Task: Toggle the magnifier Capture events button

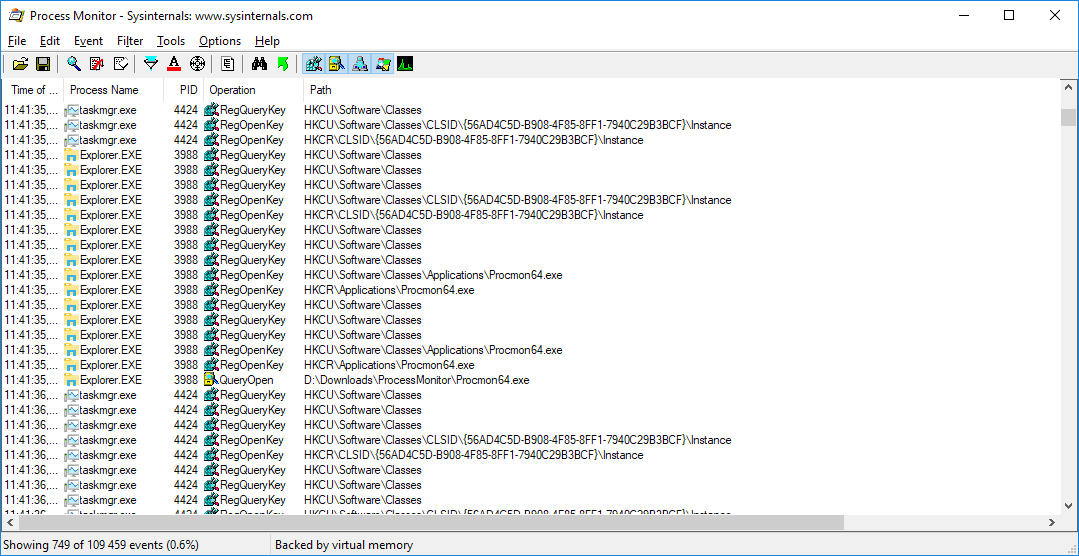Action: tap(74, 64)
